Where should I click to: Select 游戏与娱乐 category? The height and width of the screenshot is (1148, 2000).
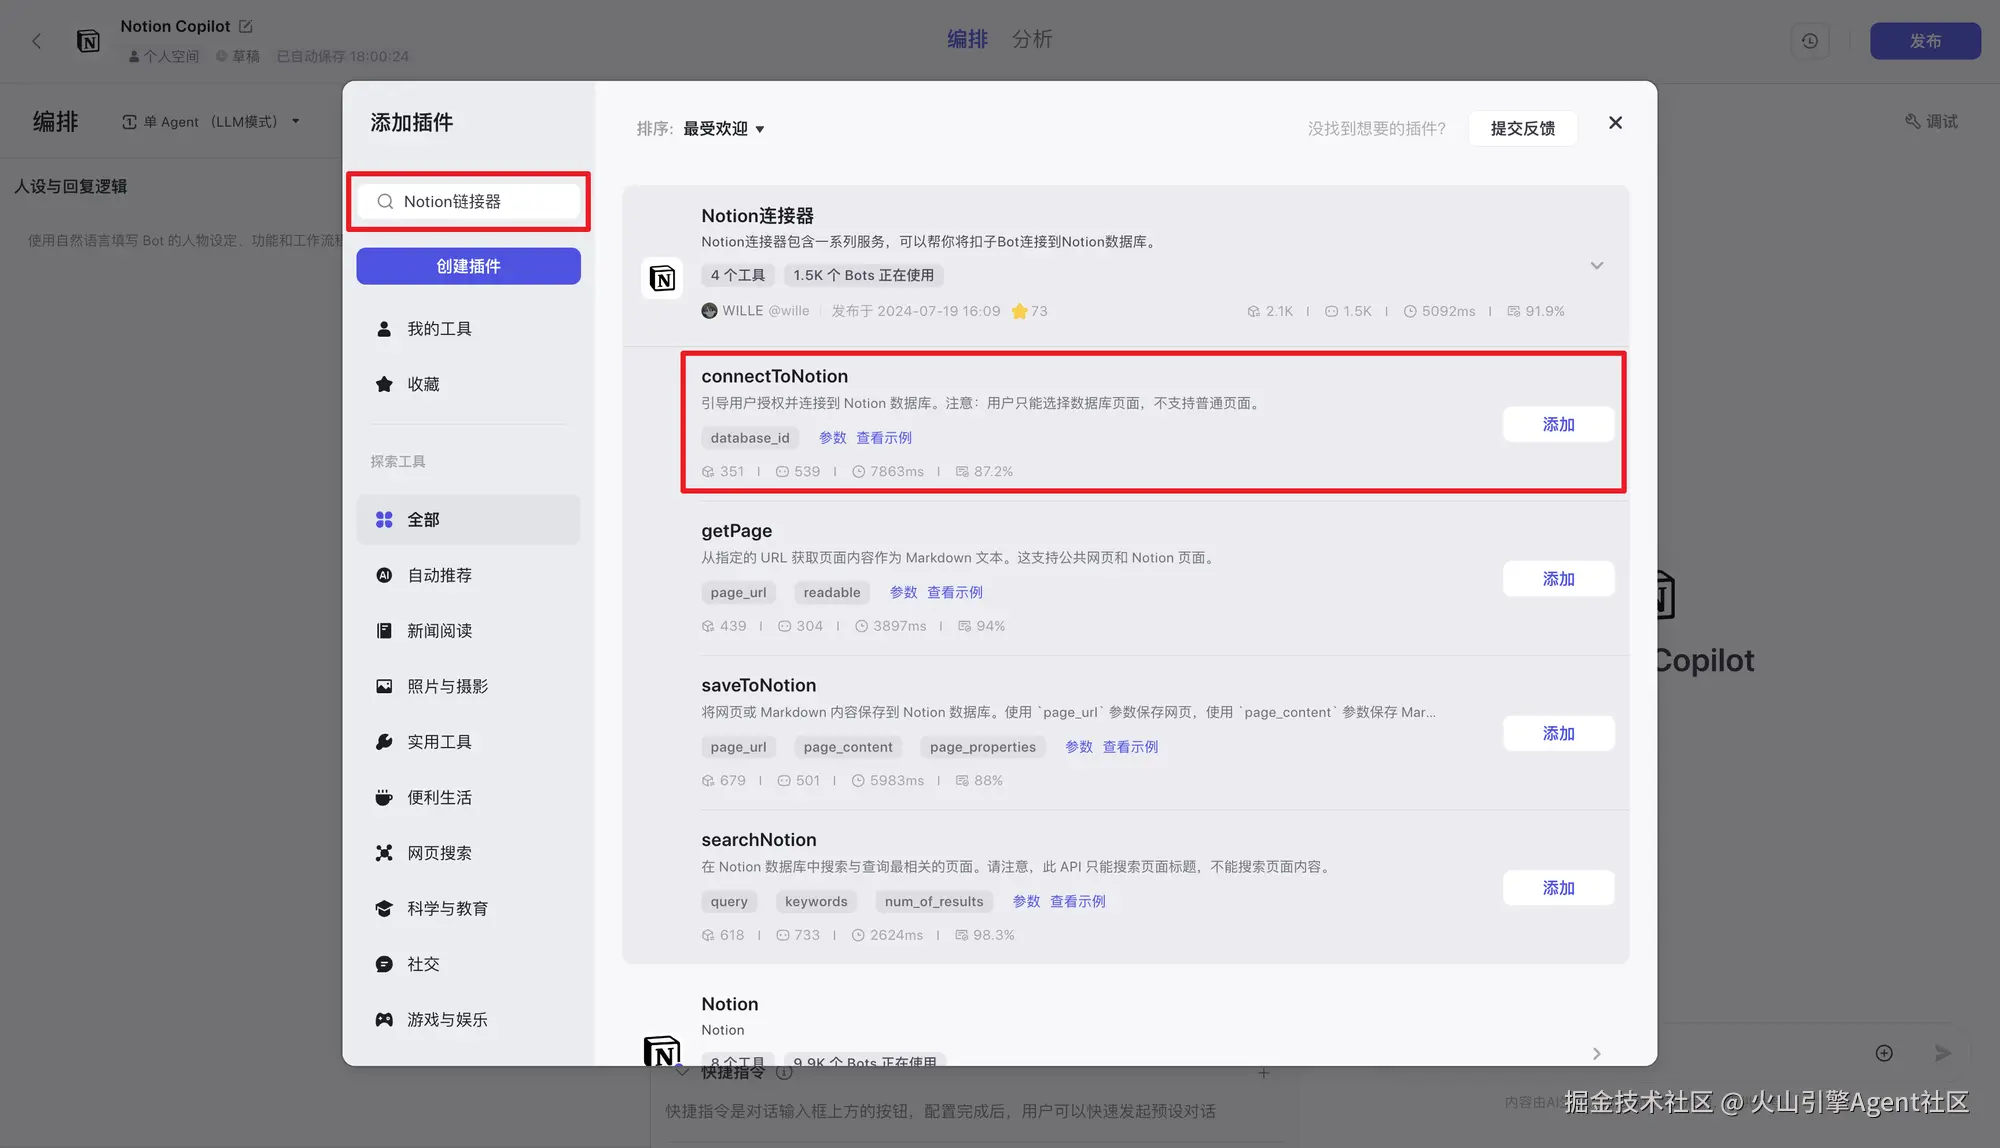tap(446, 1020)
